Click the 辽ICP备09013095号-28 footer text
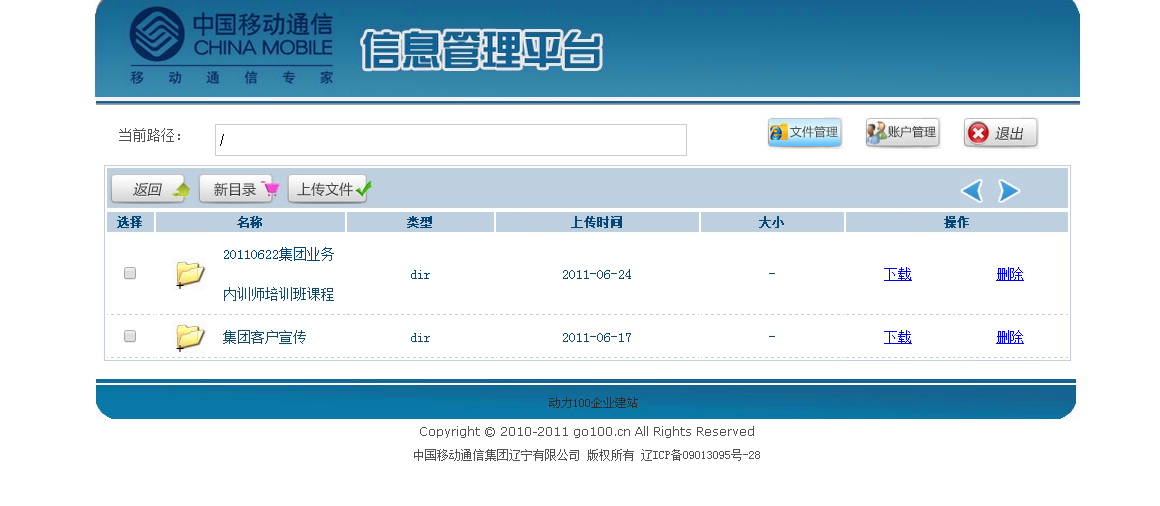The image size is (1160, 506). (701, 455)
